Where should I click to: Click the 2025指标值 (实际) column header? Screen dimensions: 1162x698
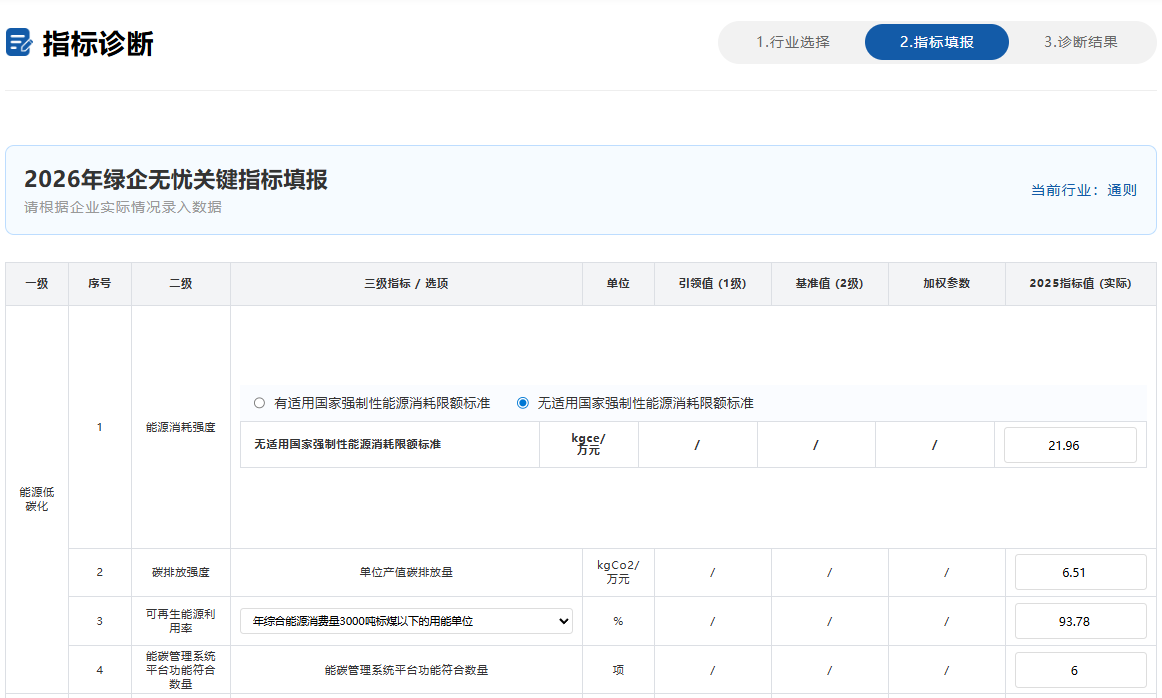click(1080, 284)
